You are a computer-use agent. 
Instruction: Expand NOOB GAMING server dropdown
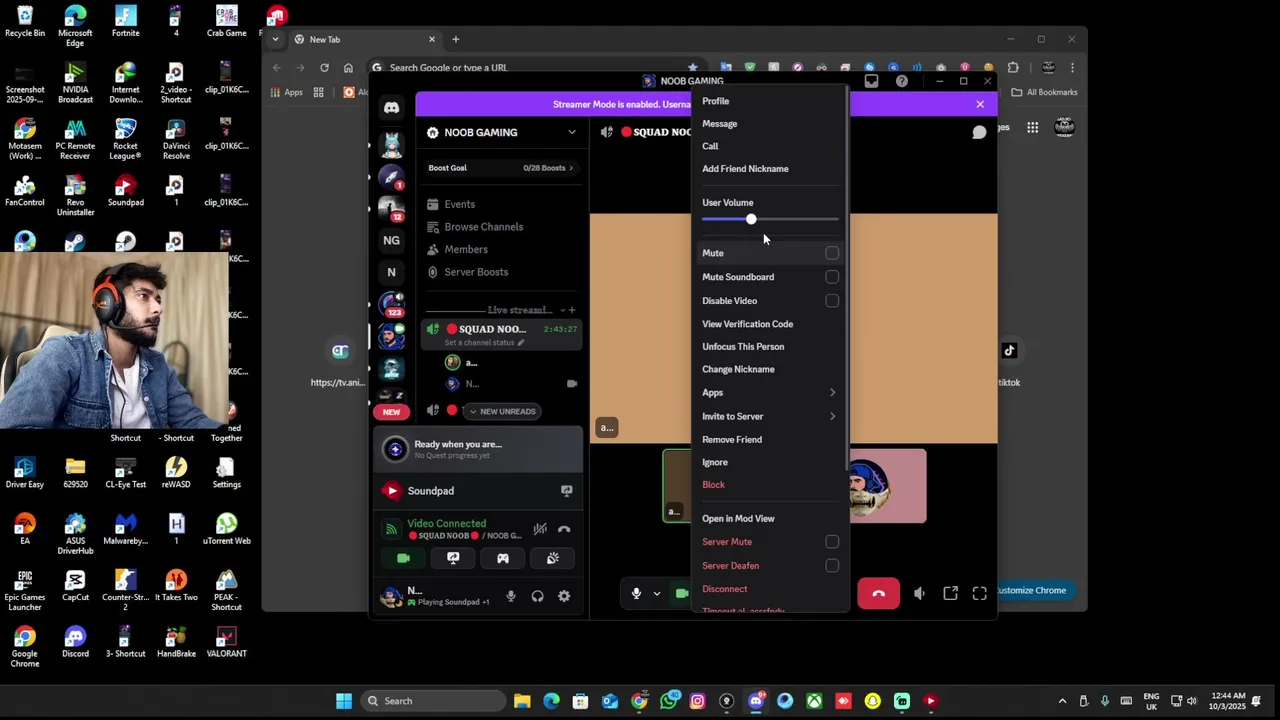572,132
